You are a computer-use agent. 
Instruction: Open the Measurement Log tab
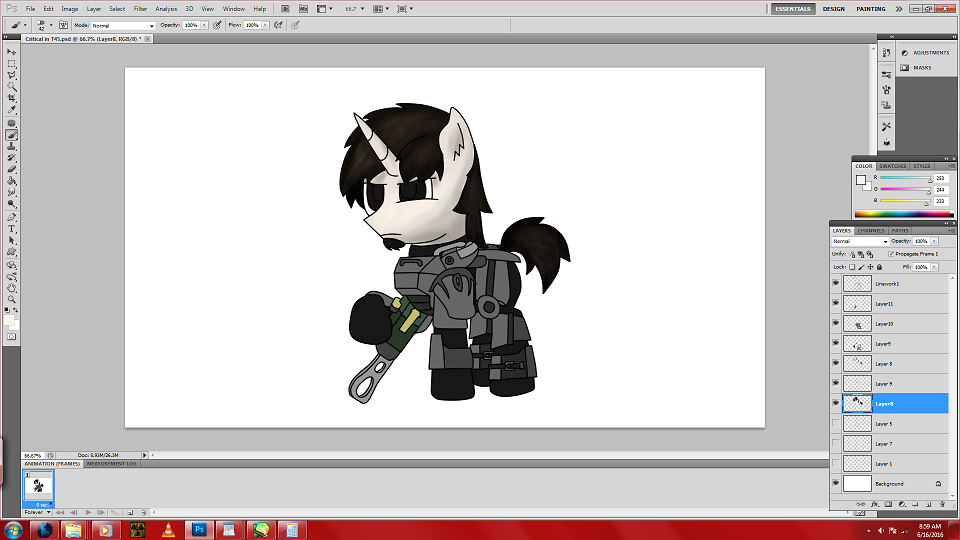click(x=111, y=463)
